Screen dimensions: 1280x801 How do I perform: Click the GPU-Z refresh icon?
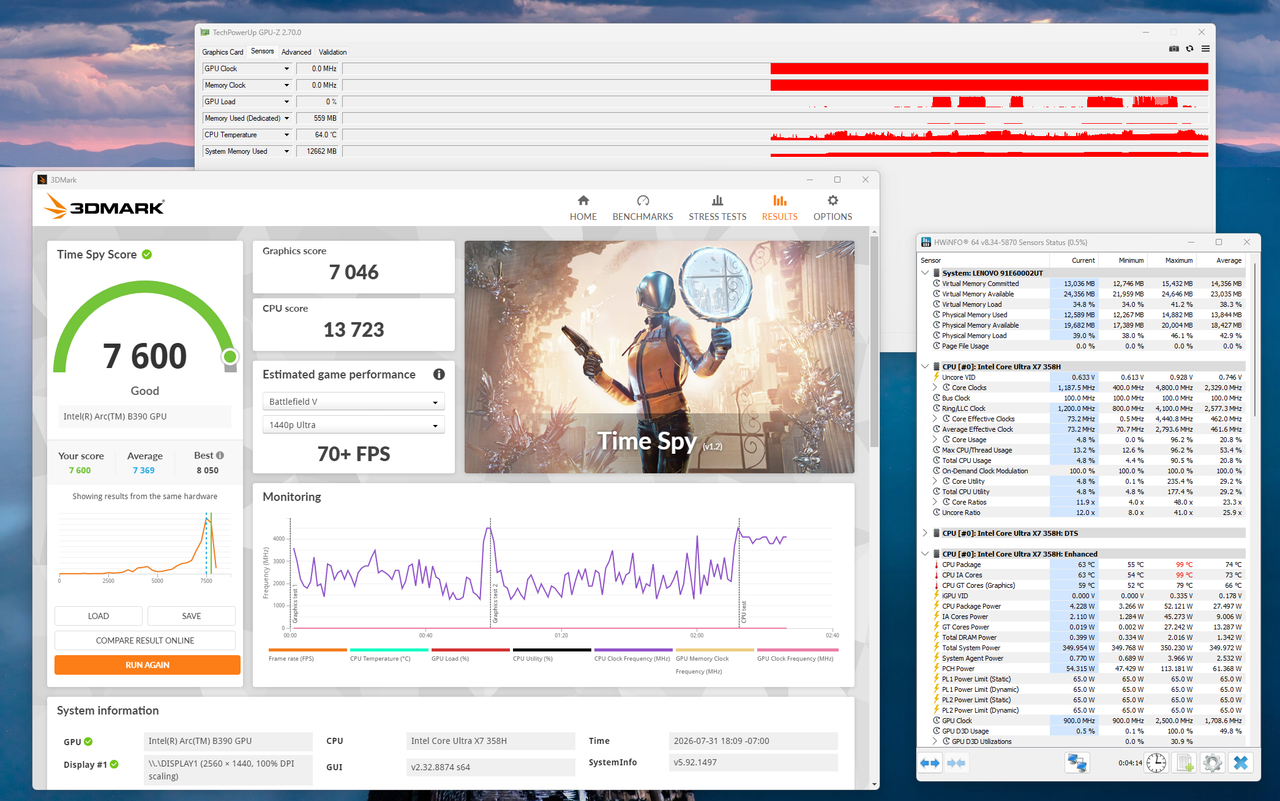tap(1190, 49)
